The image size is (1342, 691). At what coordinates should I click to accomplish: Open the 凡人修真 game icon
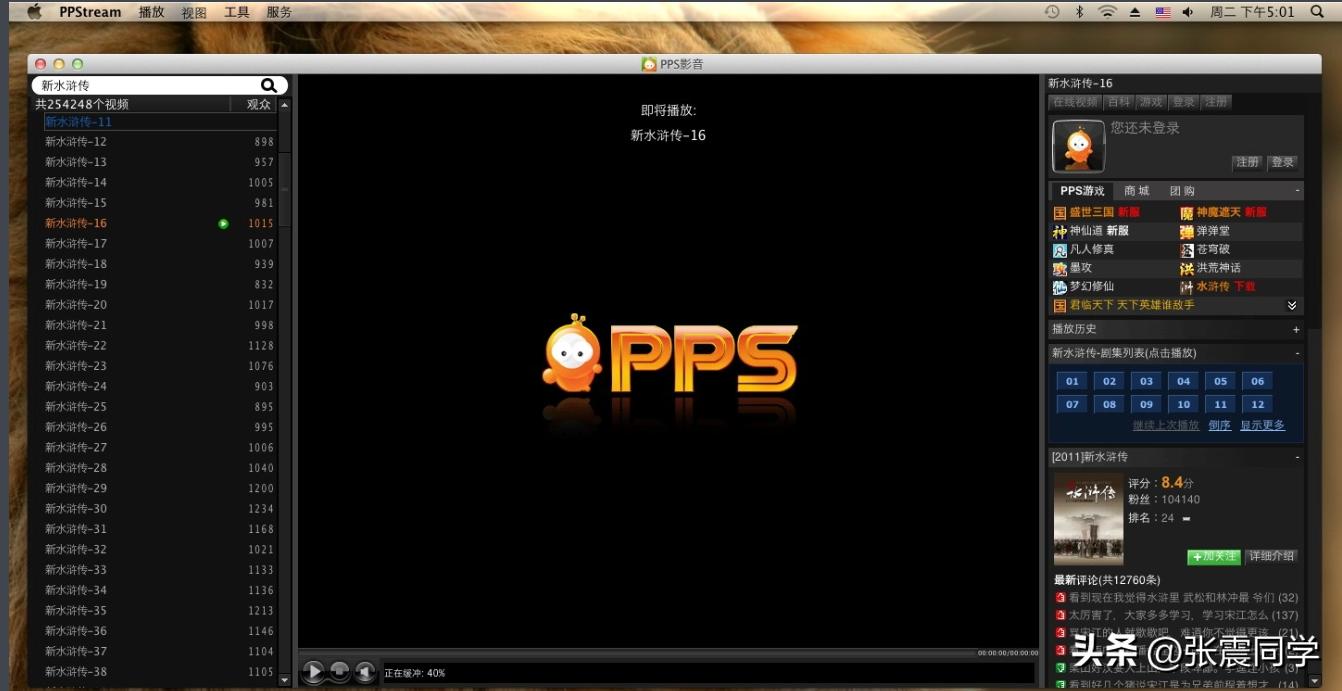click(1060, 250)
